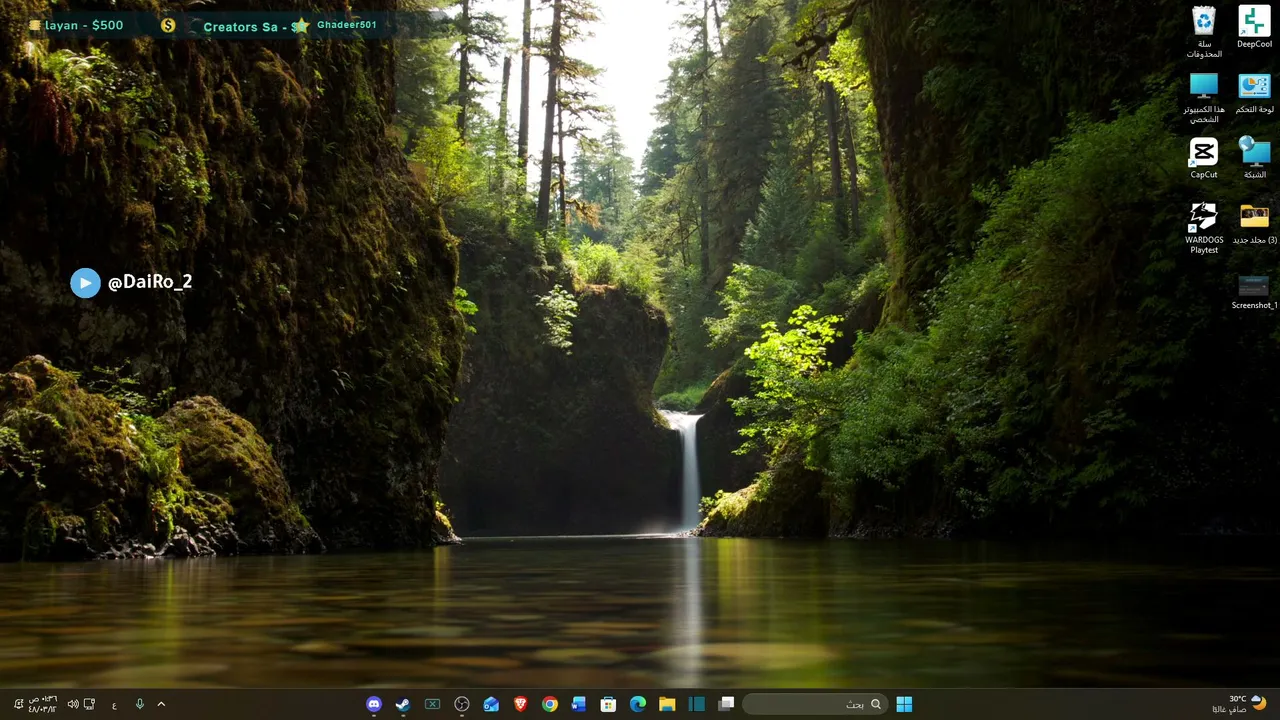Open the teal two-panel taskbar app

tap(697, 704)
